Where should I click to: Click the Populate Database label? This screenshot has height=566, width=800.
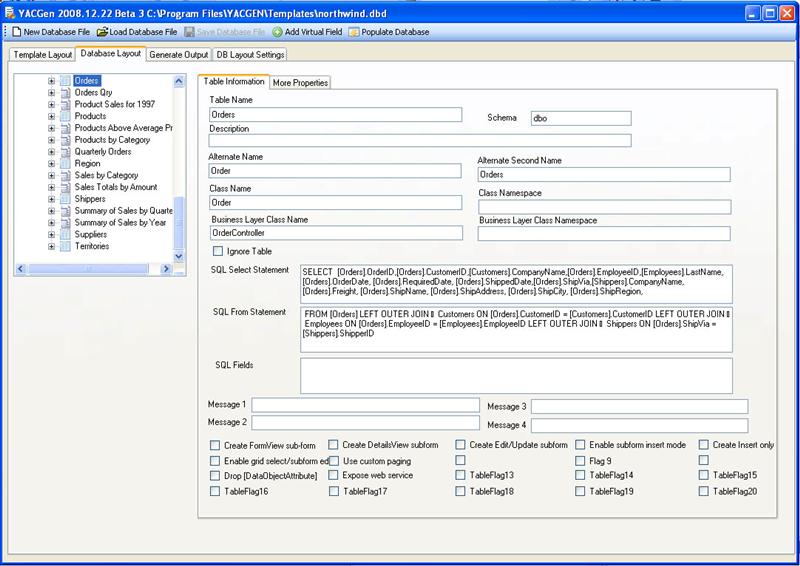coord(395,32)
